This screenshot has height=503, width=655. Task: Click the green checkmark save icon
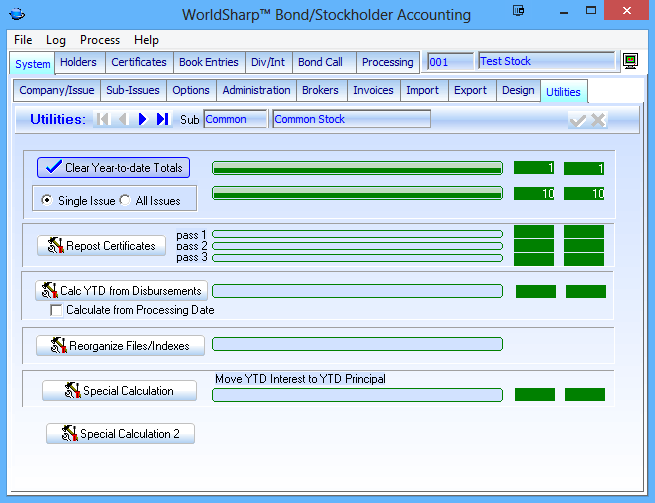[578, 120]
